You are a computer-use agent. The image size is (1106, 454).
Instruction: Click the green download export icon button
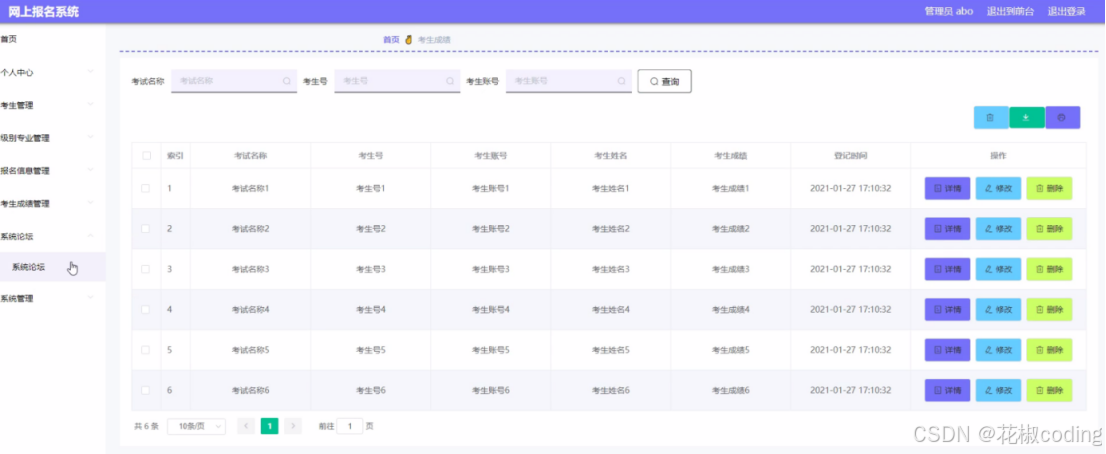point(1026,118)
